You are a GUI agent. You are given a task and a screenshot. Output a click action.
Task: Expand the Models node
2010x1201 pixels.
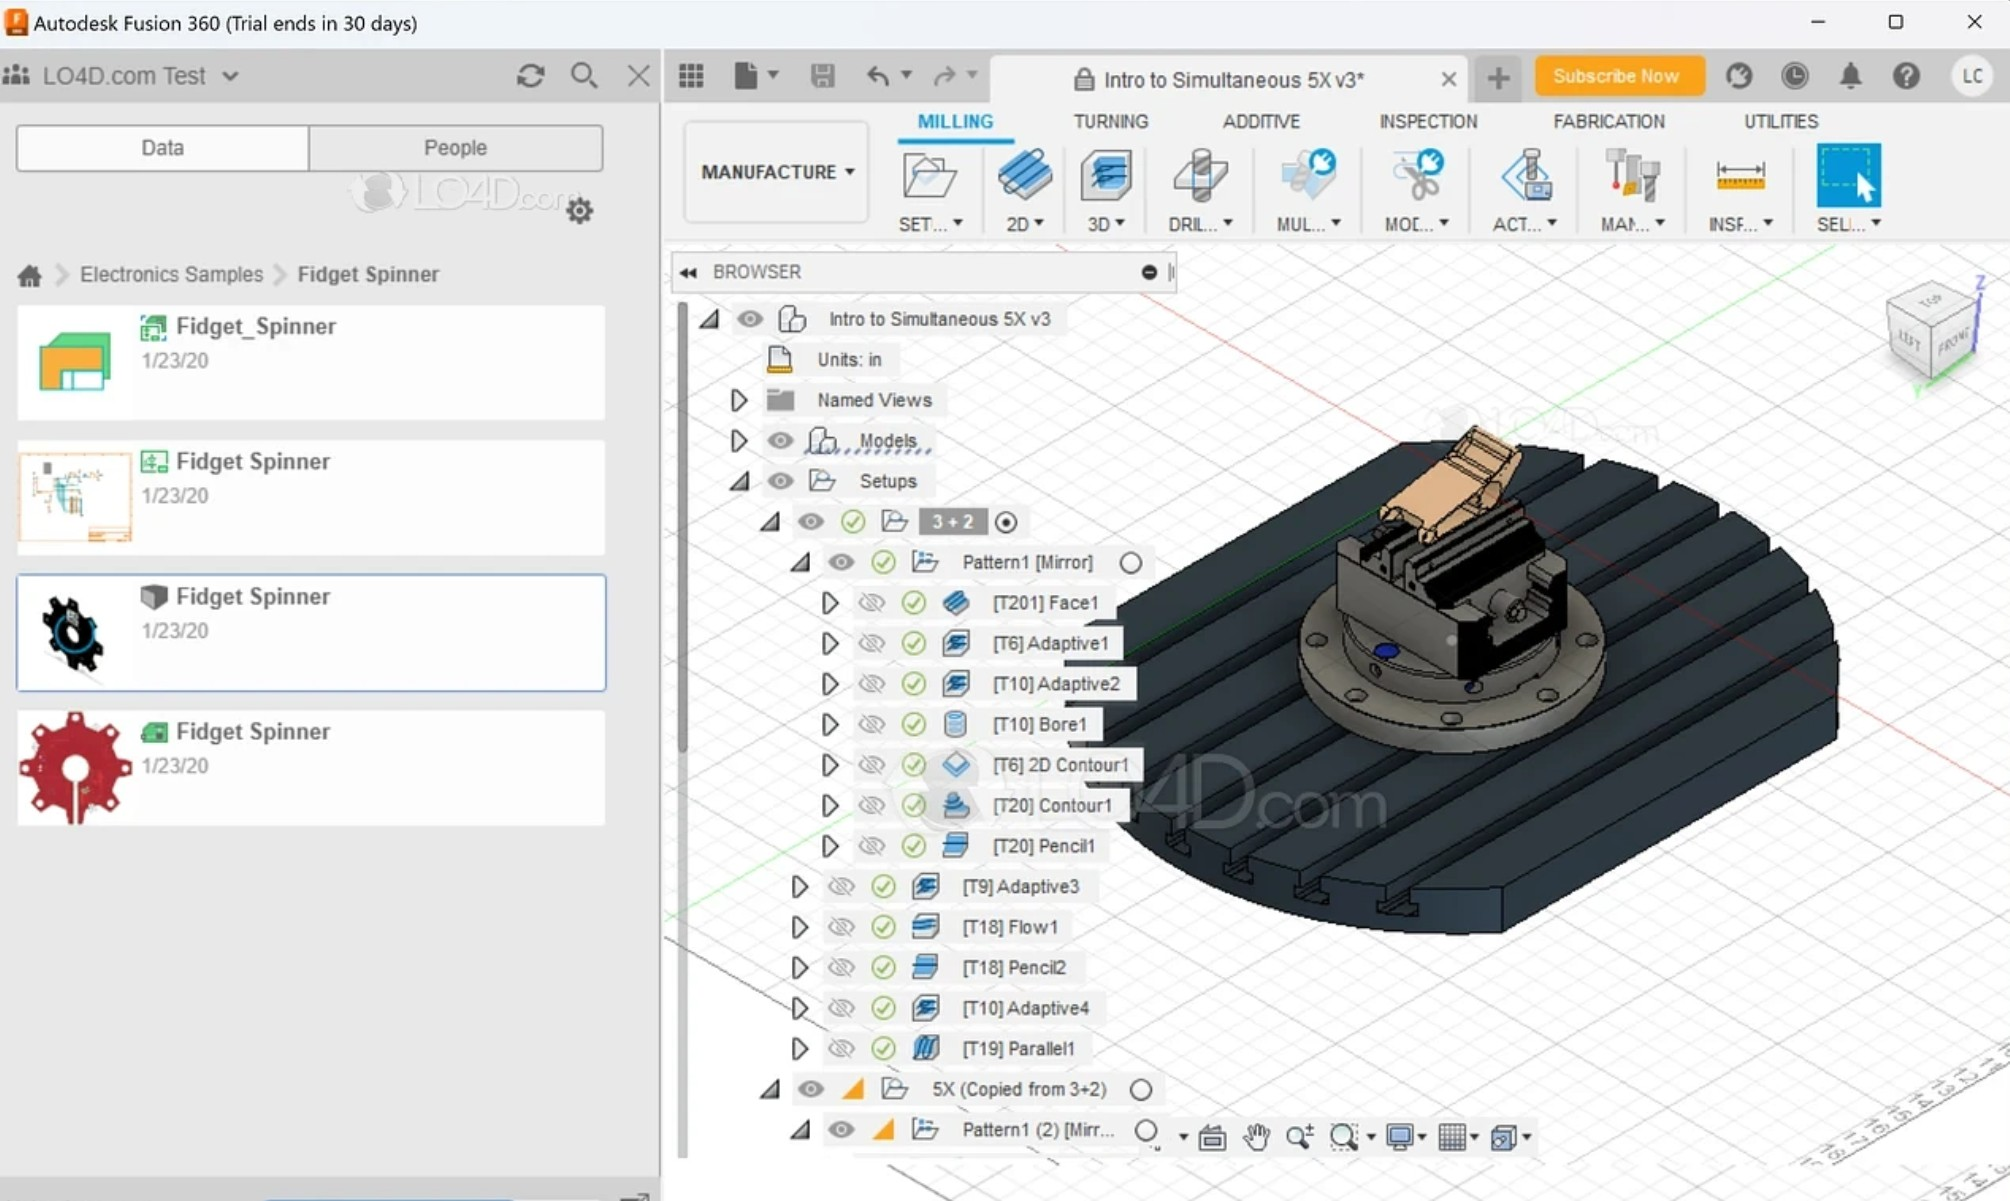point(738,441)
